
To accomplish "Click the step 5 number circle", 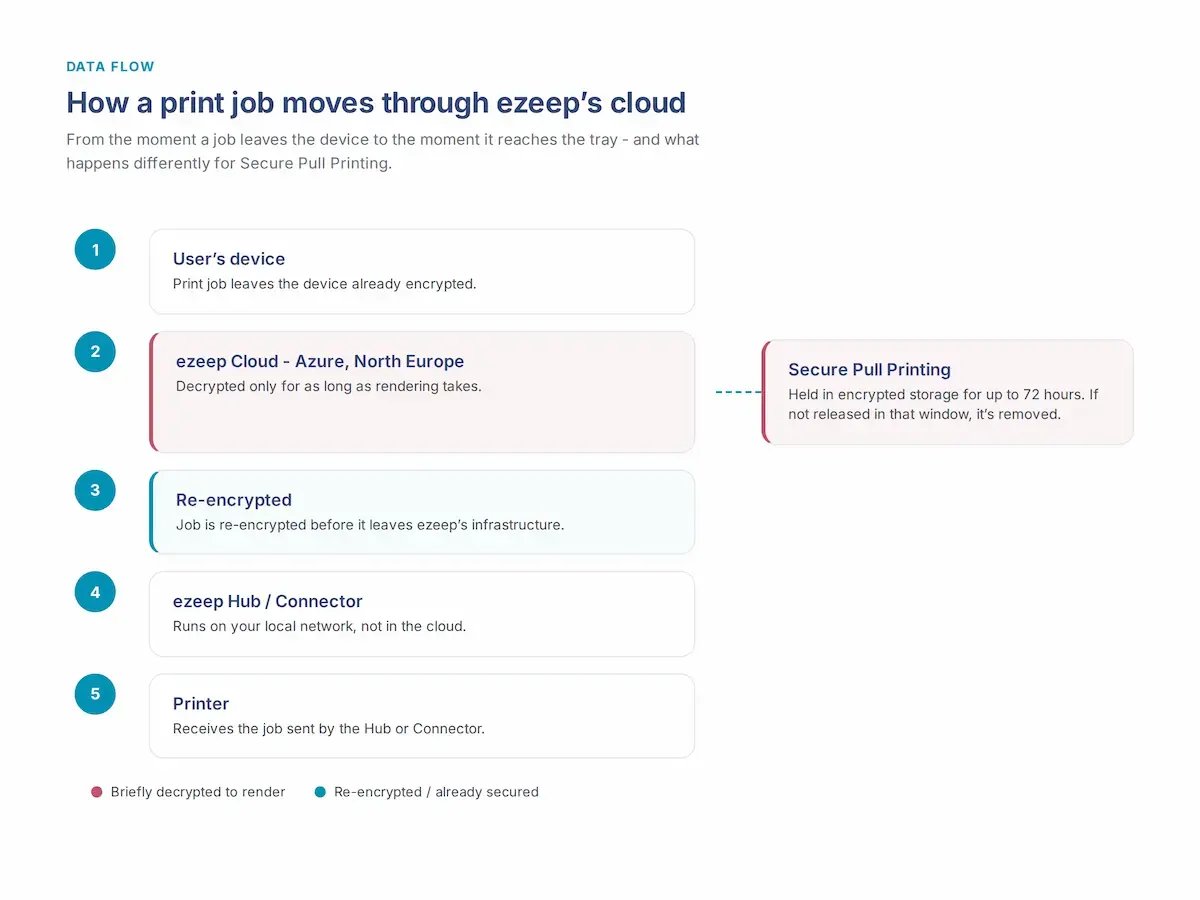I will [x=95, y=694].
